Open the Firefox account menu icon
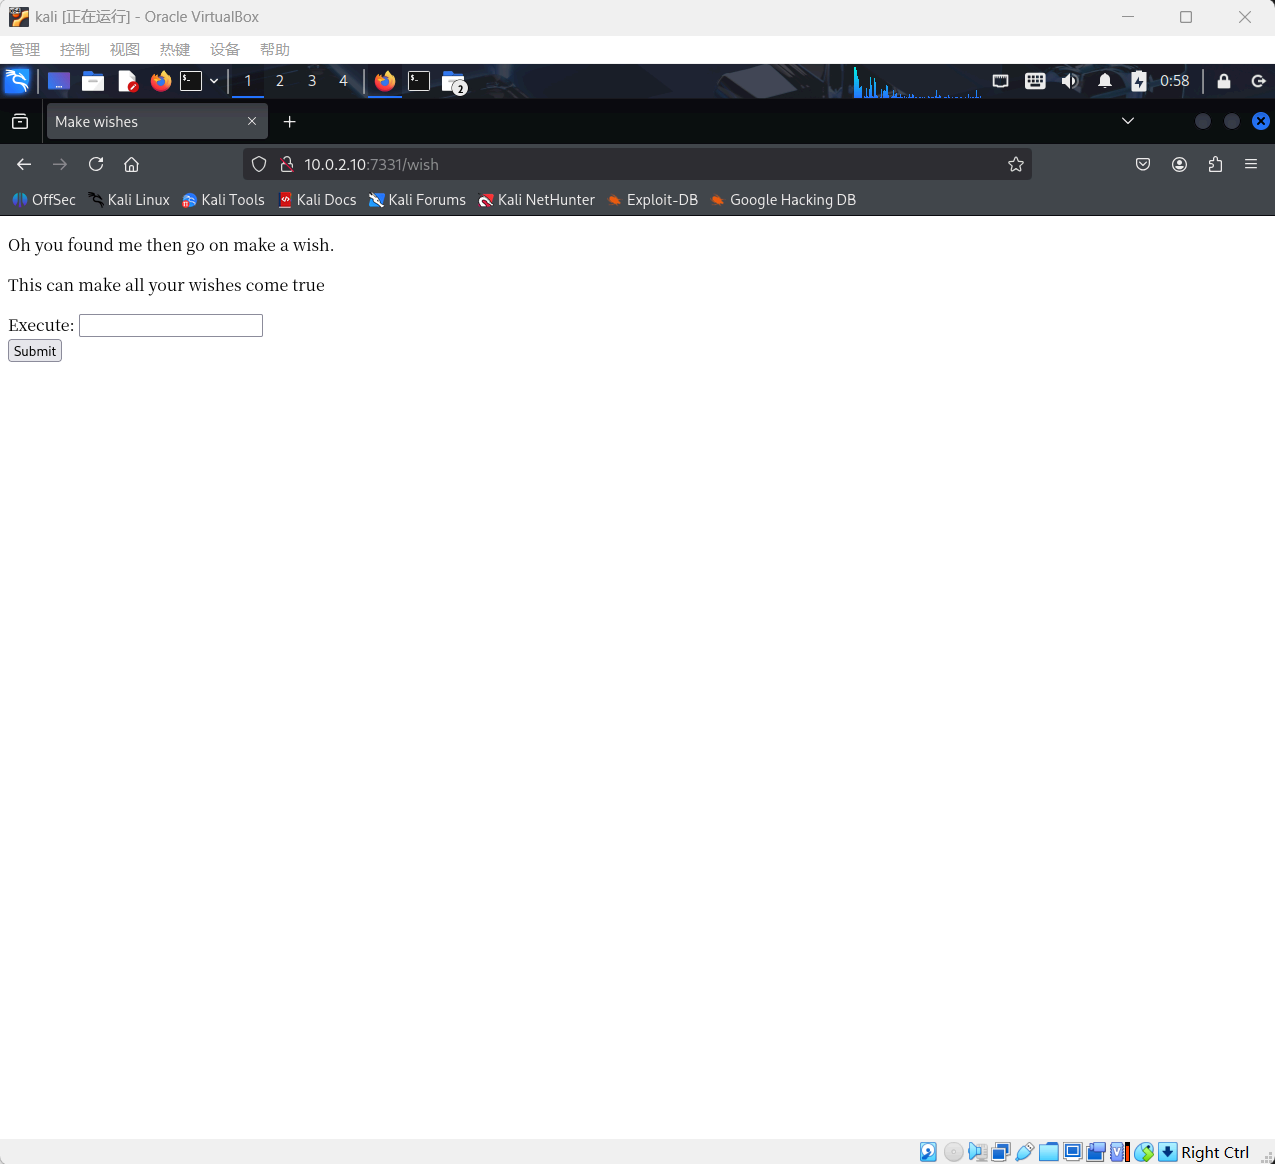1275x1164 pixels. 1179,164
